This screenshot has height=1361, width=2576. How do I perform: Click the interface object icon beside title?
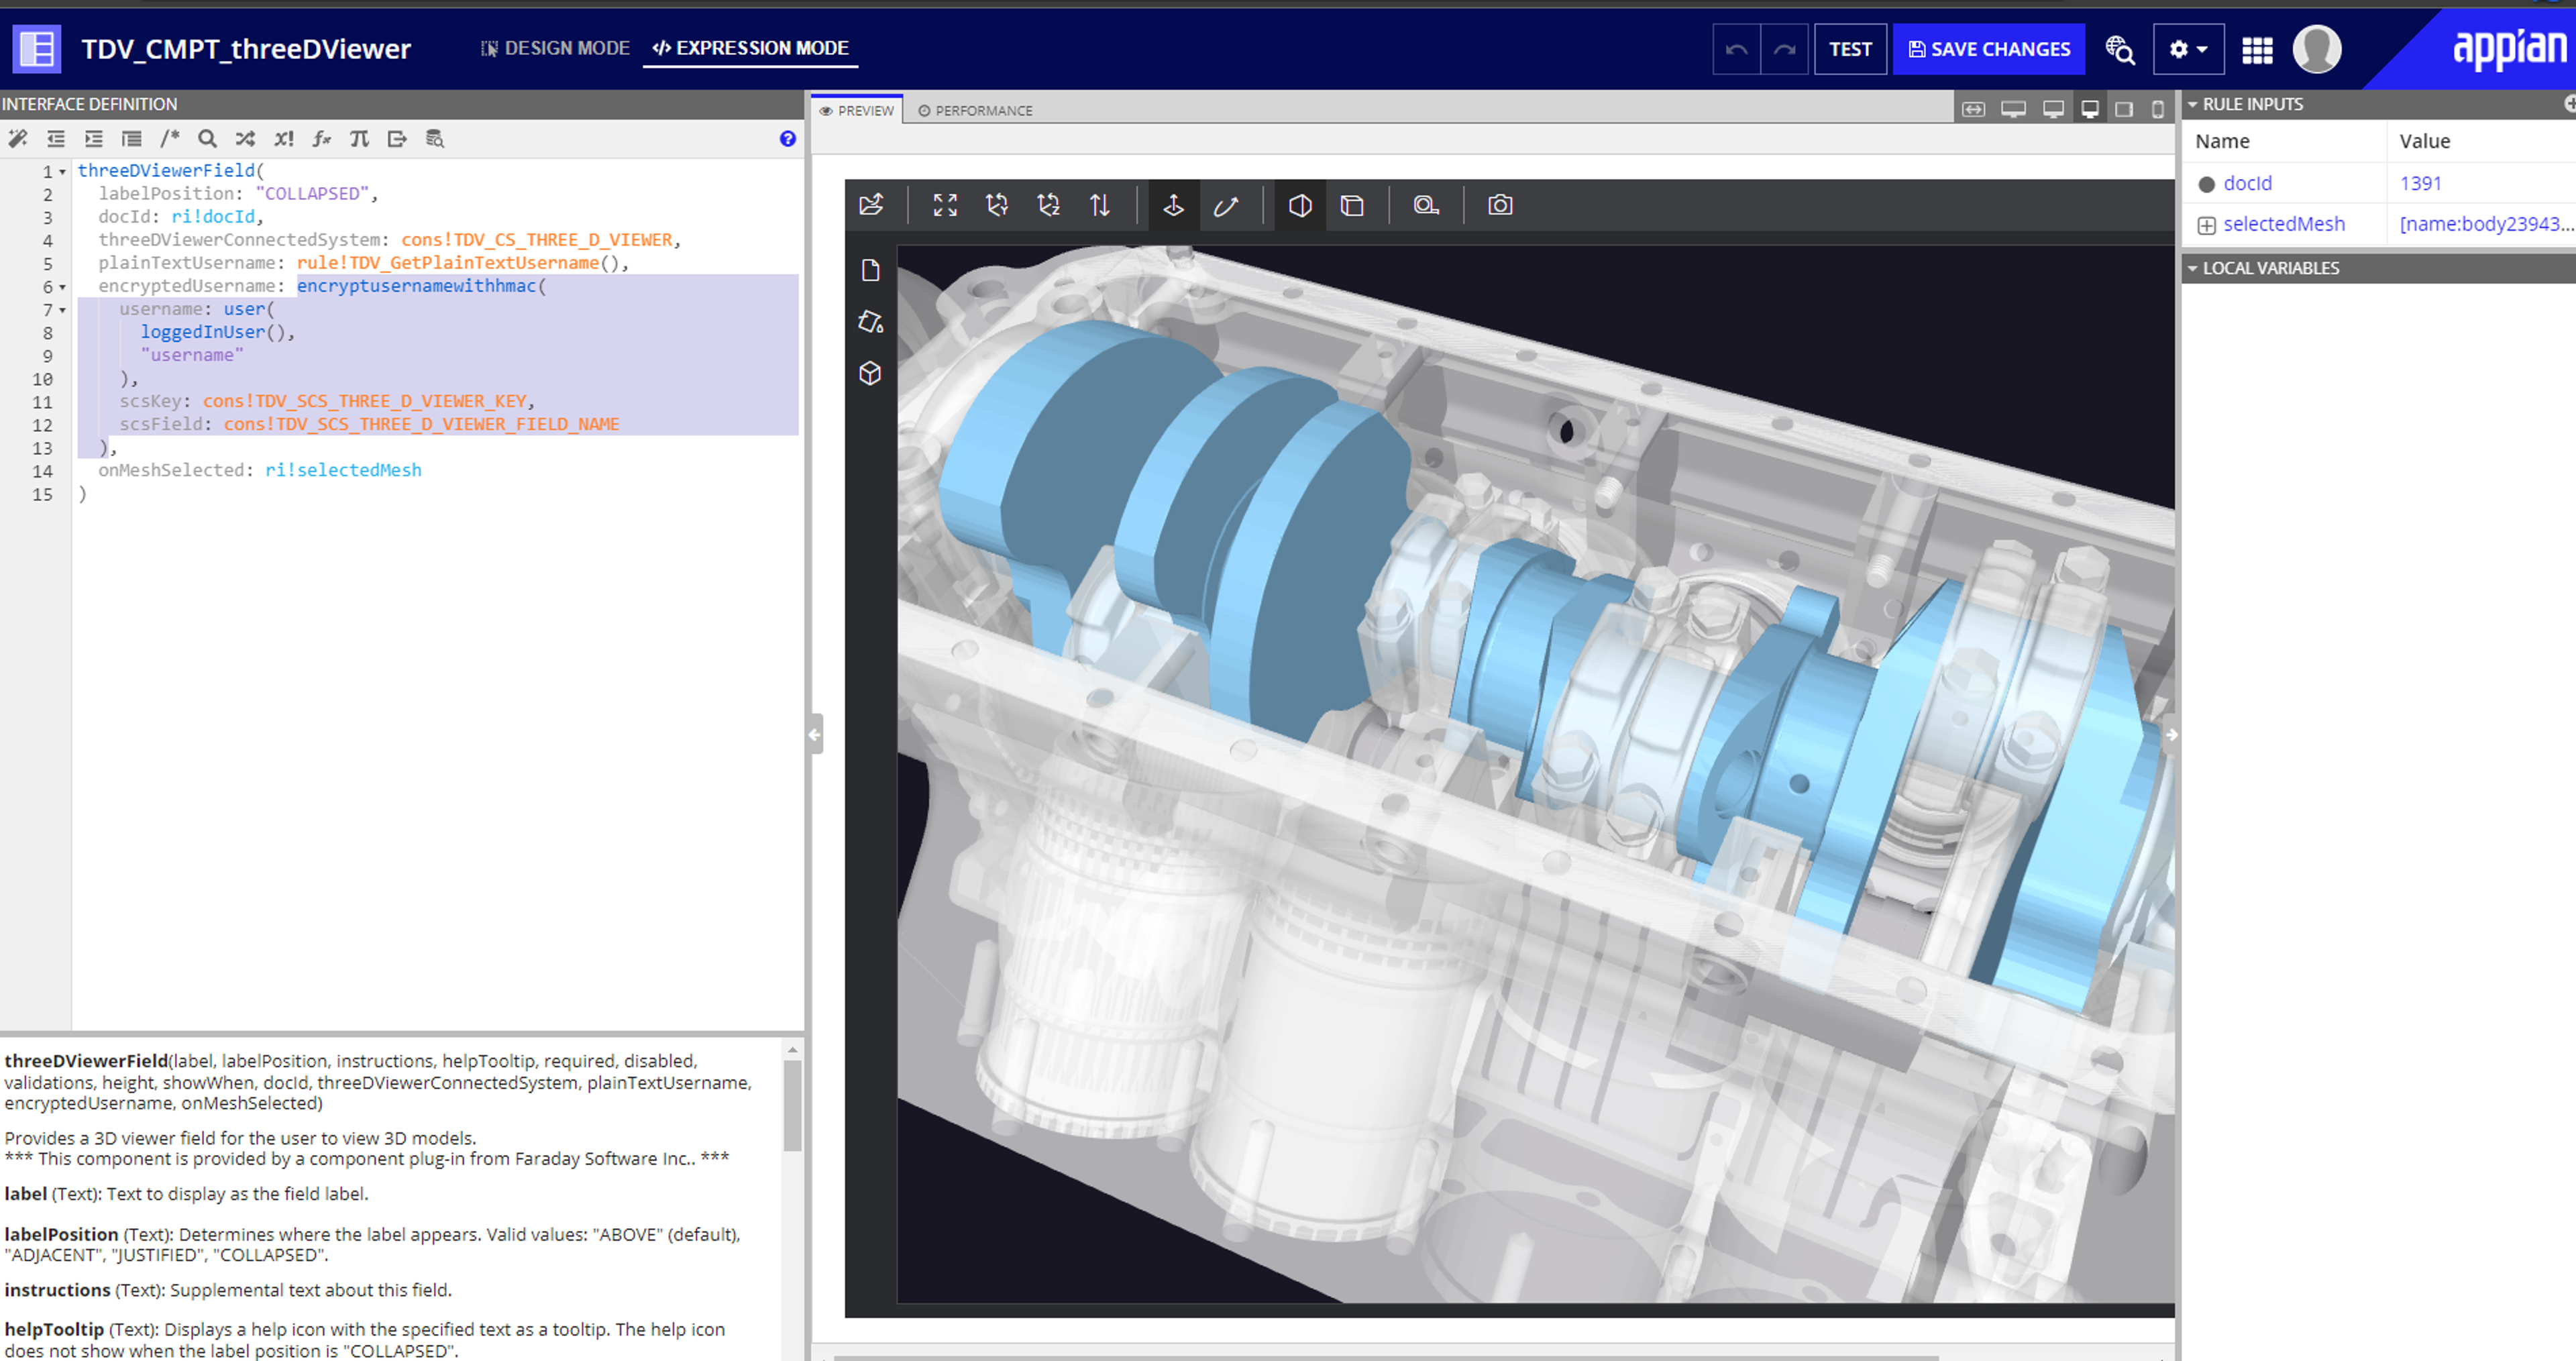coord(37,49)
